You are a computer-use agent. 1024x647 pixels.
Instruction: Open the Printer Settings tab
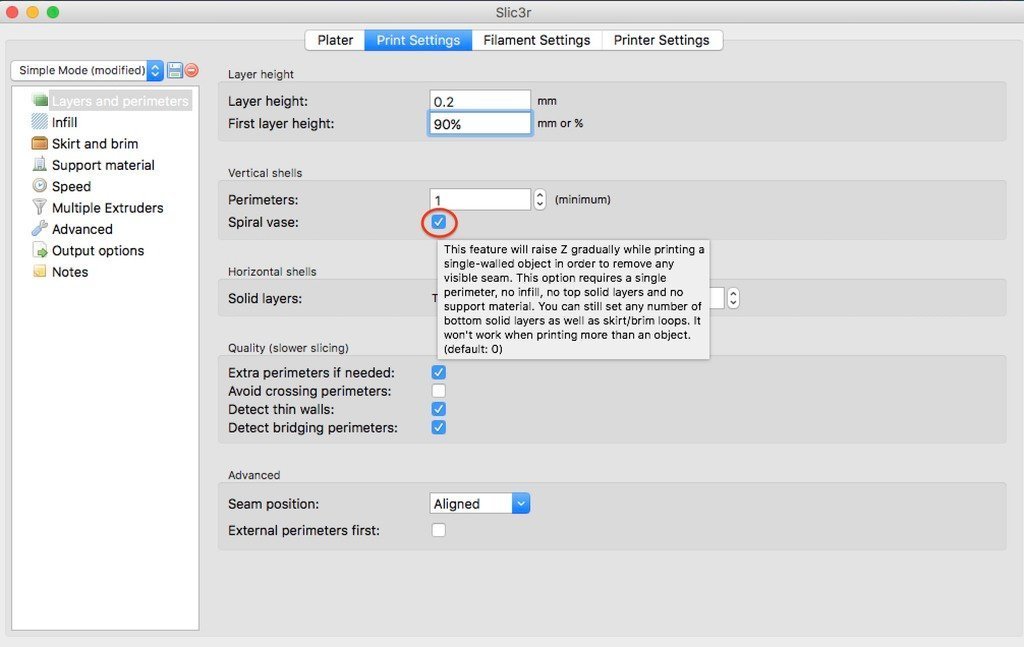click(662, 40)
